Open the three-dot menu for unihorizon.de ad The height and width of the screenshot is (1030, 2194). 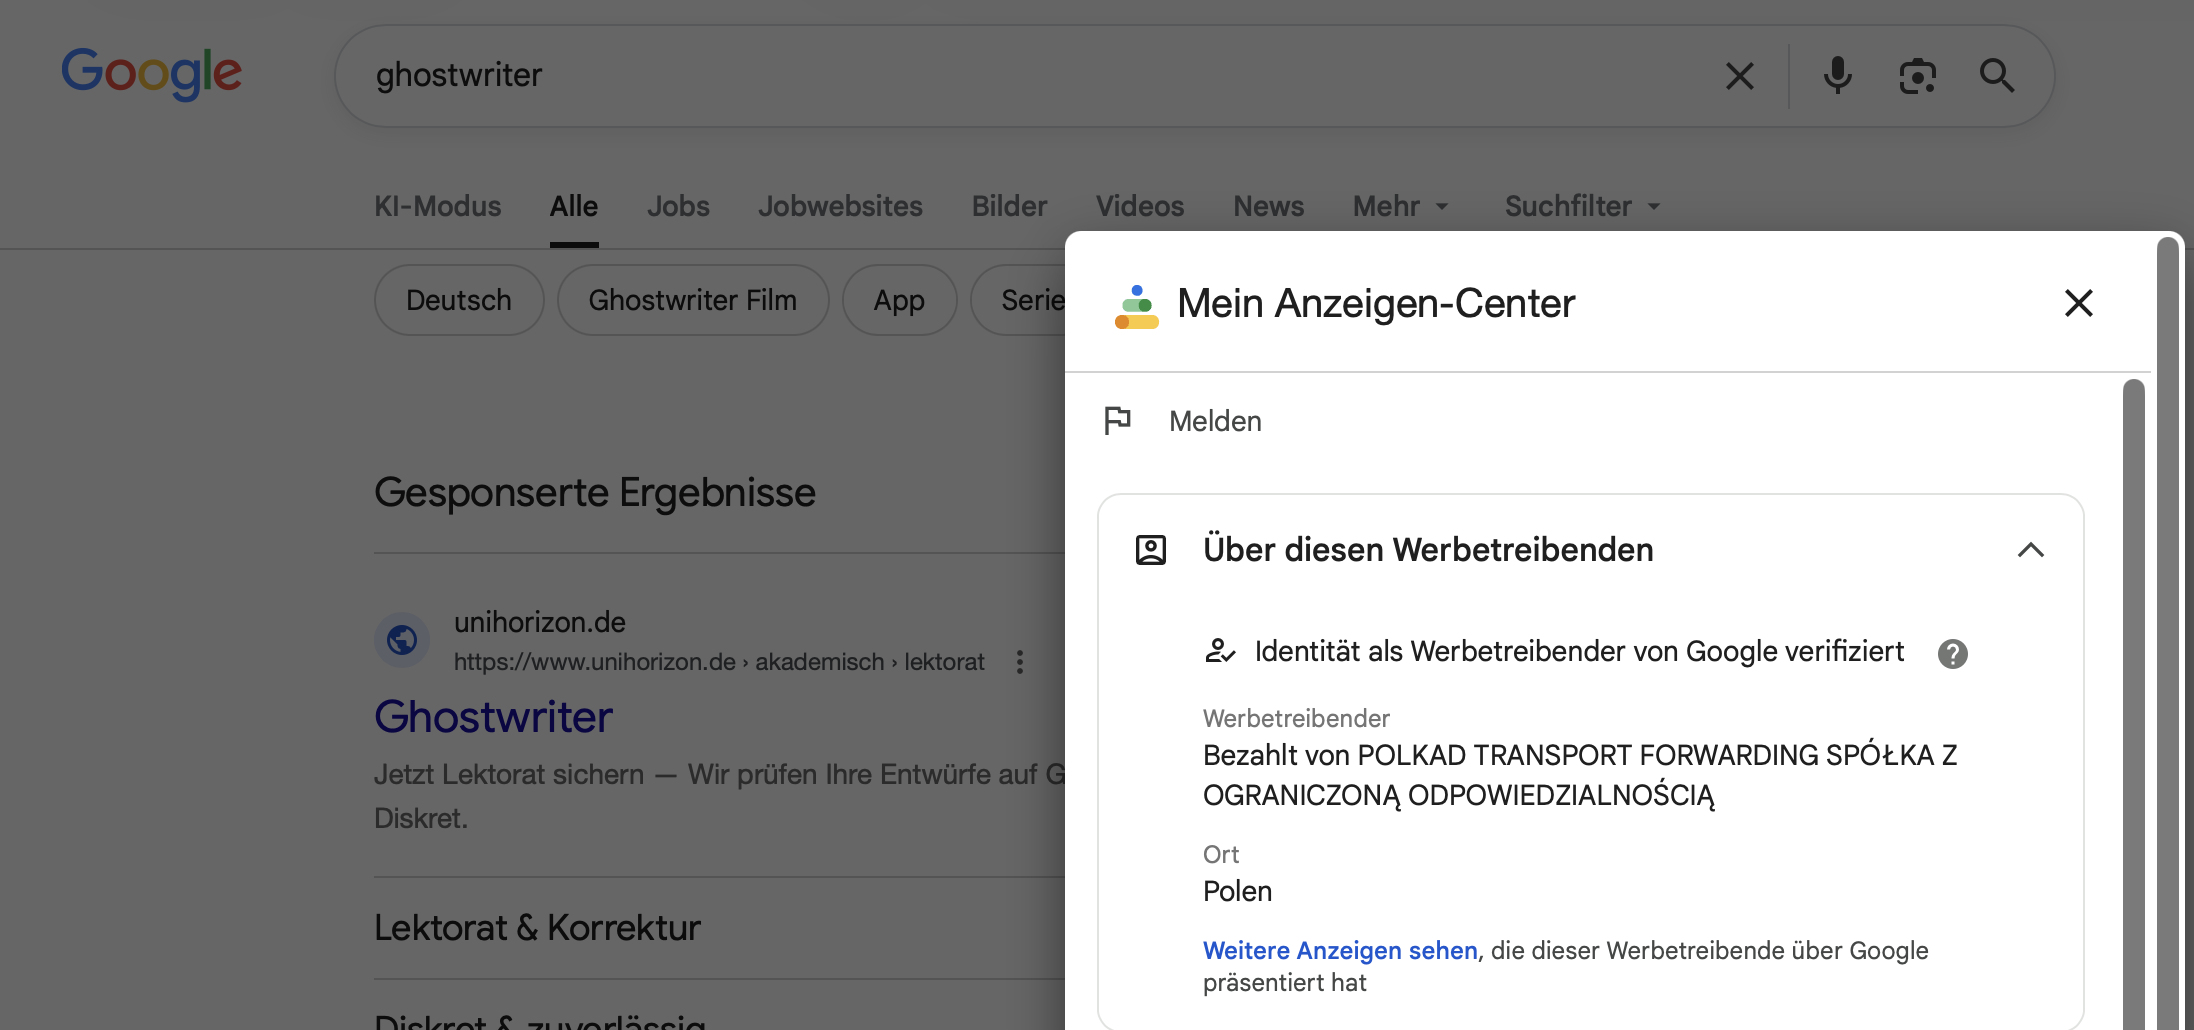click(1020, 662)
